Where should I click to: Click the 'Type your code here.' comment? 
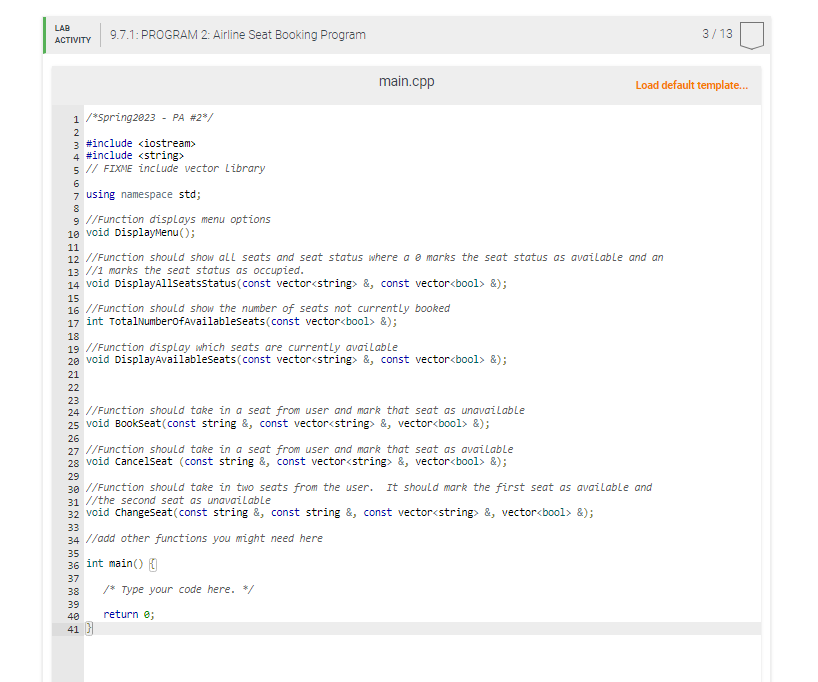click(x=178, y=589)
